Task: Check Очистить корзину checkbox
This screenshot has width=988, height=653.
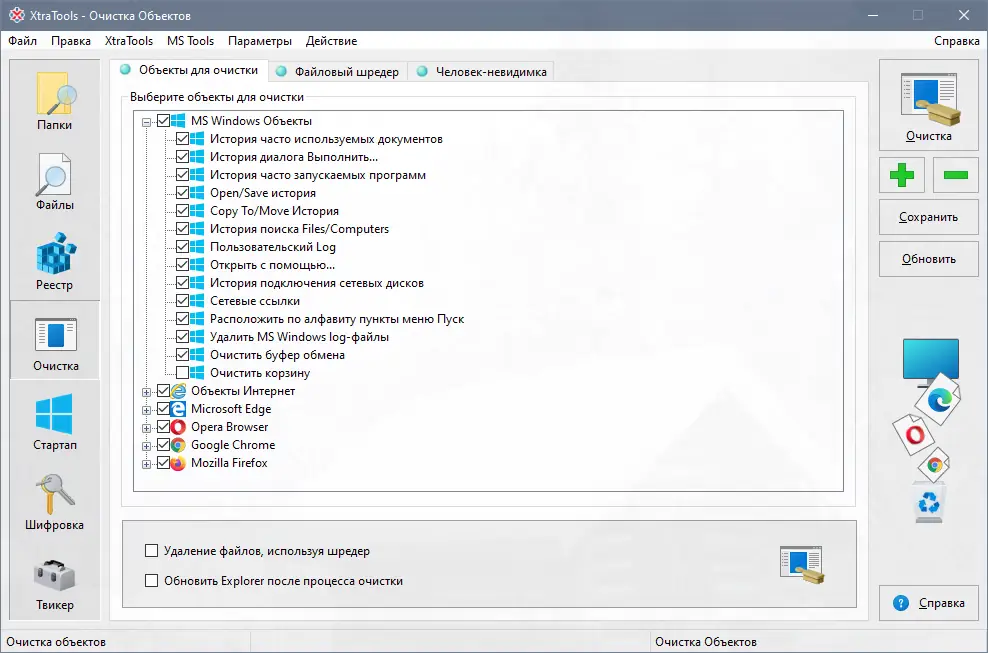Action: (182, 373)
